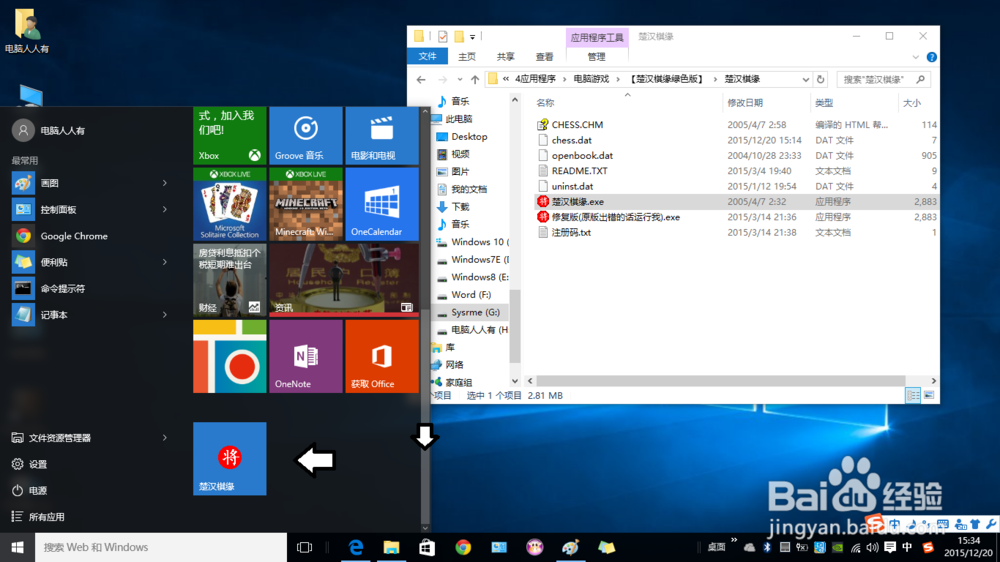Viewport: 1000px width, 562px height.
Task: Open Groove 音乐 tile
Action: pyautogui.click(x=305, y=136)
